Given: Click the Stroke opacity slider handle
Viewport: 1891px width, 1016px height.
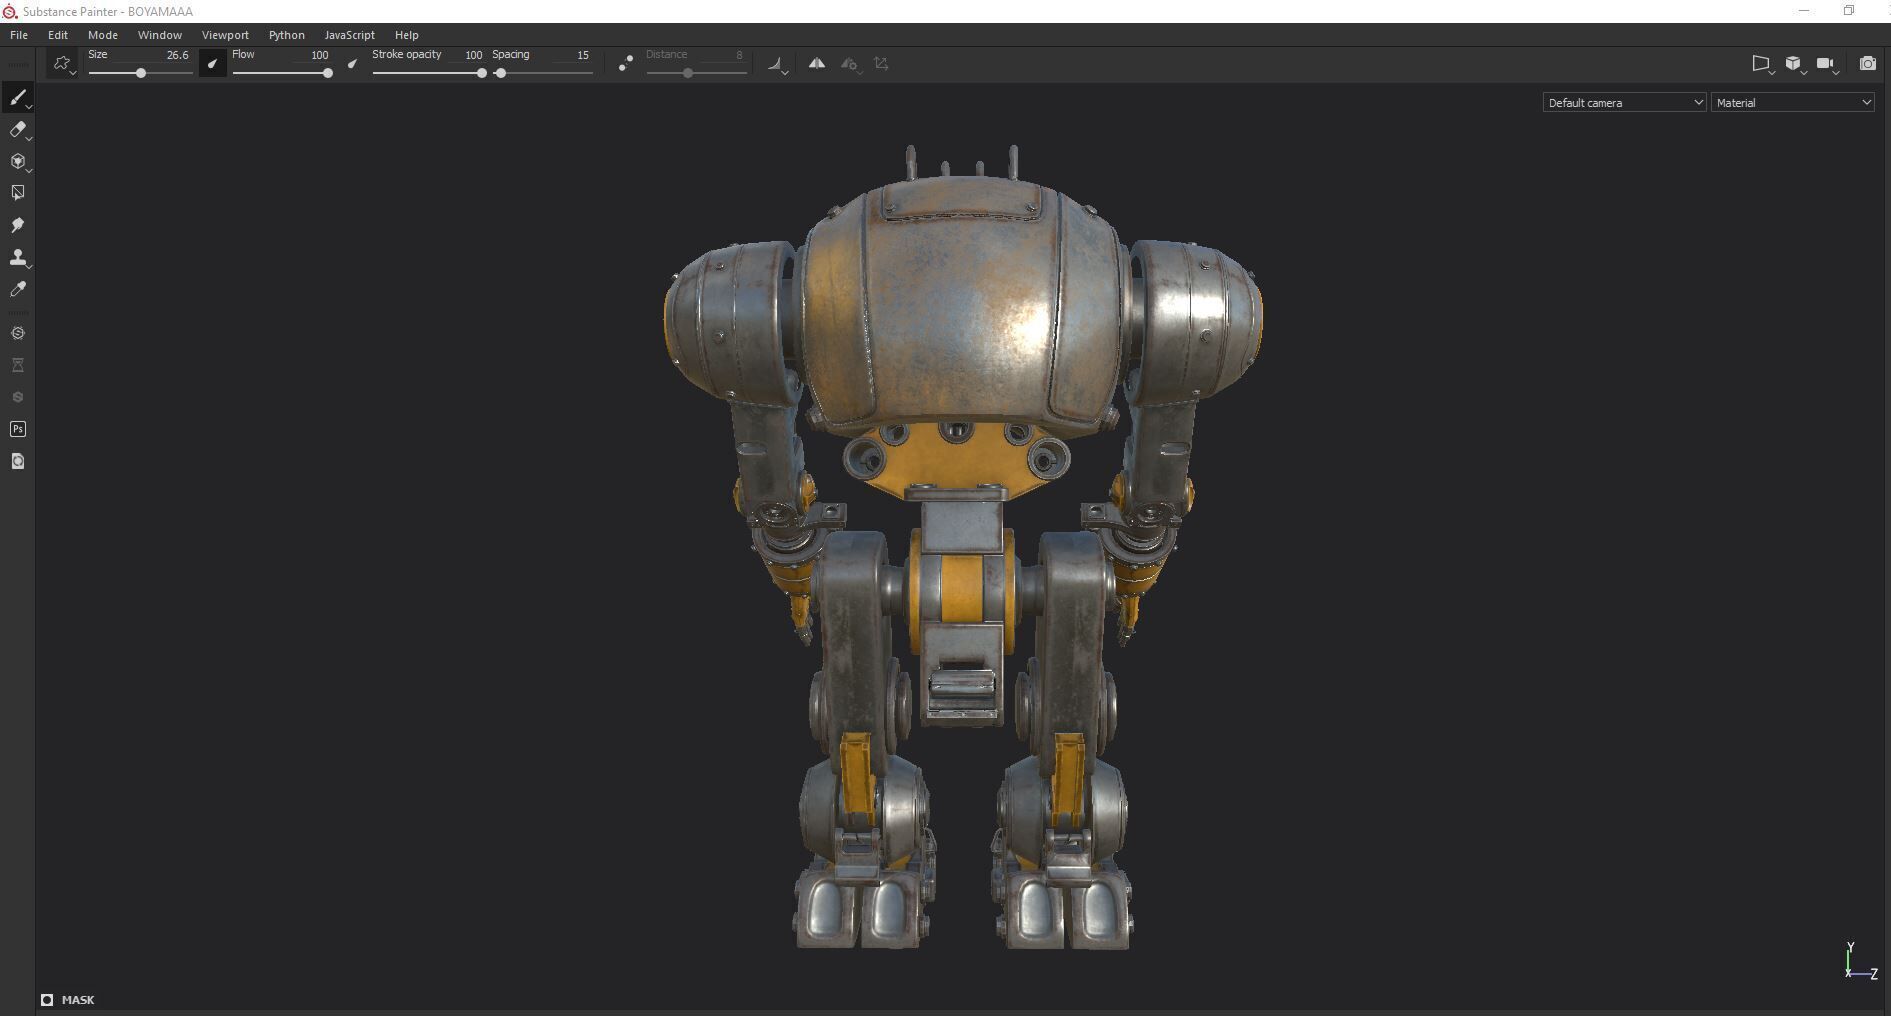Looking at the screenshot, I should tap(482, 73).
